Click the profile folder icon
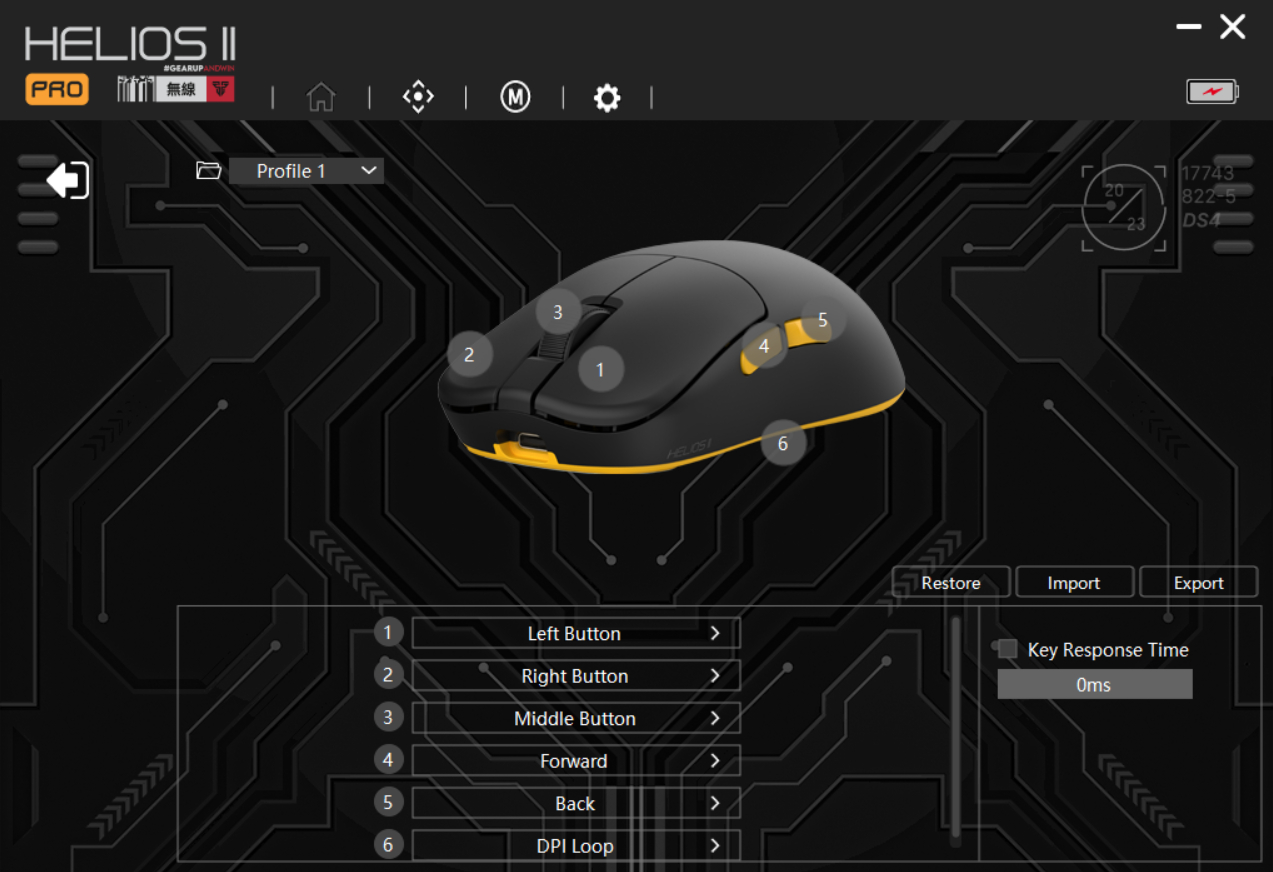 (x=208, y=171)
